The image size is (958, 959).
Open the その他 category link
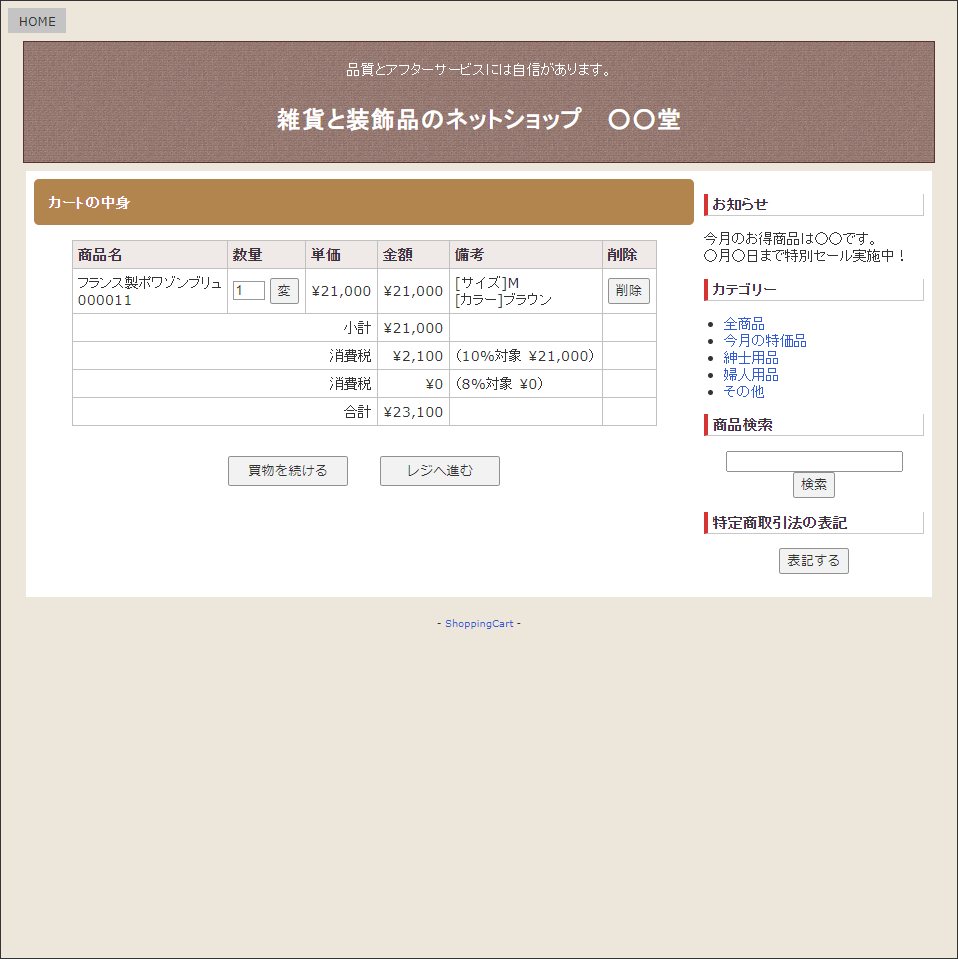click(743, 392)
